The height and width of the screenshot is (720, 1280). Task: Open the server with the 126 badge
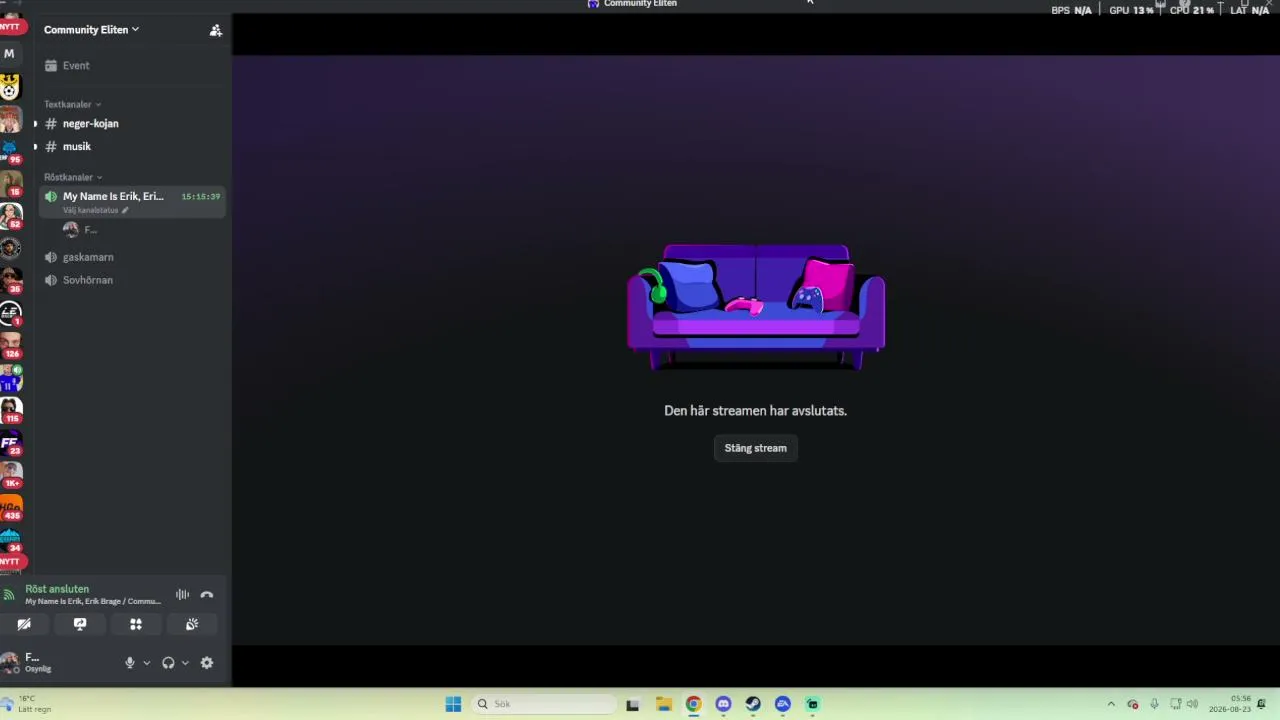pos(10,346)
